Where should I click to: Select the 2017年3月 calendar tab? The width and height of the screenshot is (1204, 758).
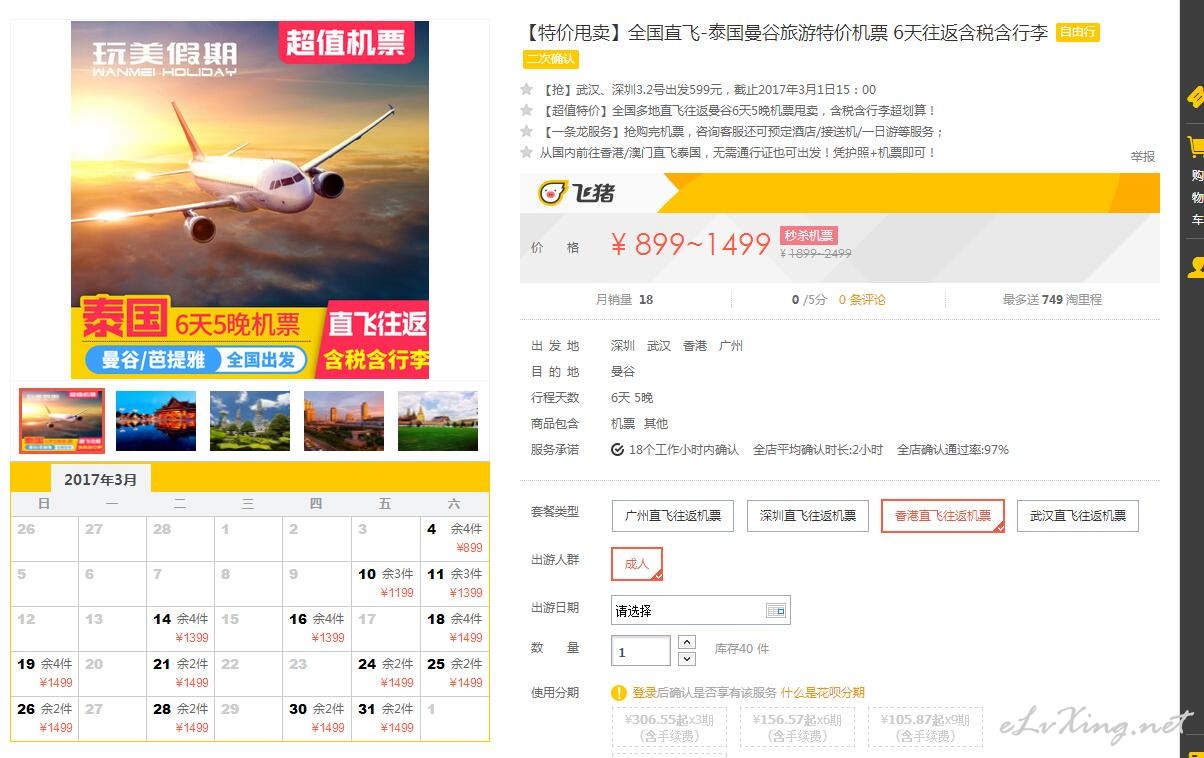[x=100, y=479]
